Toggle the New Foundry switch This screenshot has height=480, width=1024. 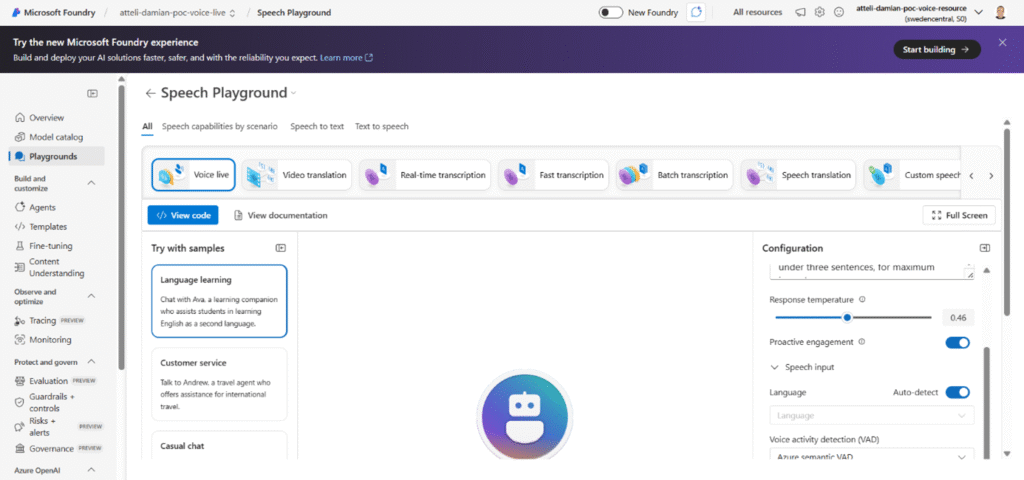click(611, 12)
